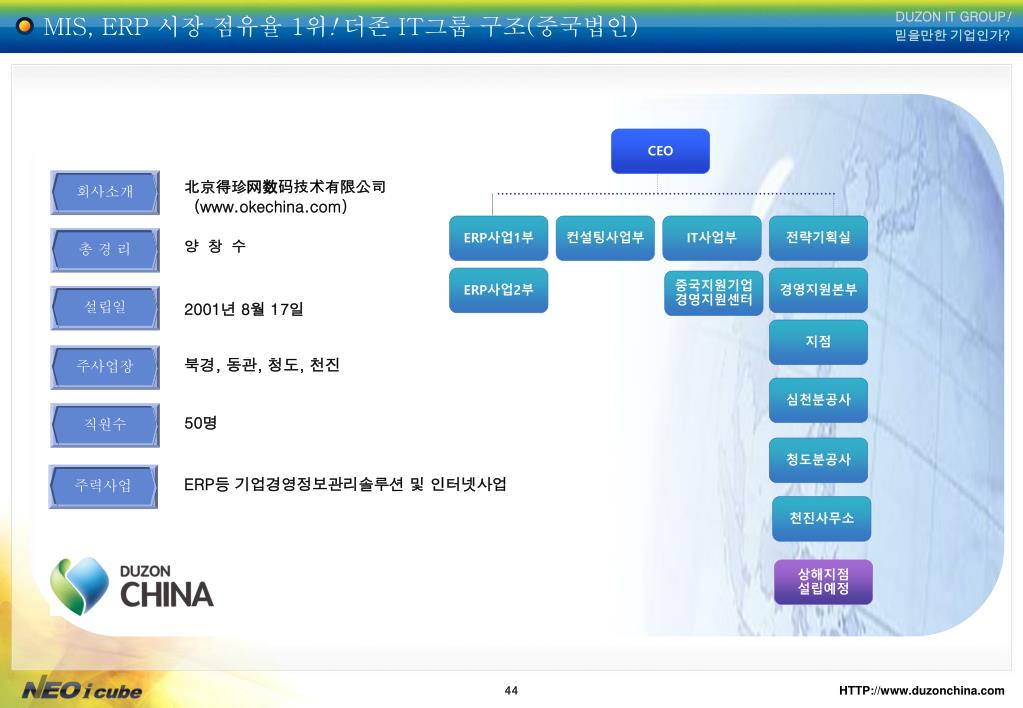Click the orange bullet in title bar
1023x708 pixels.
click(24, 26)
